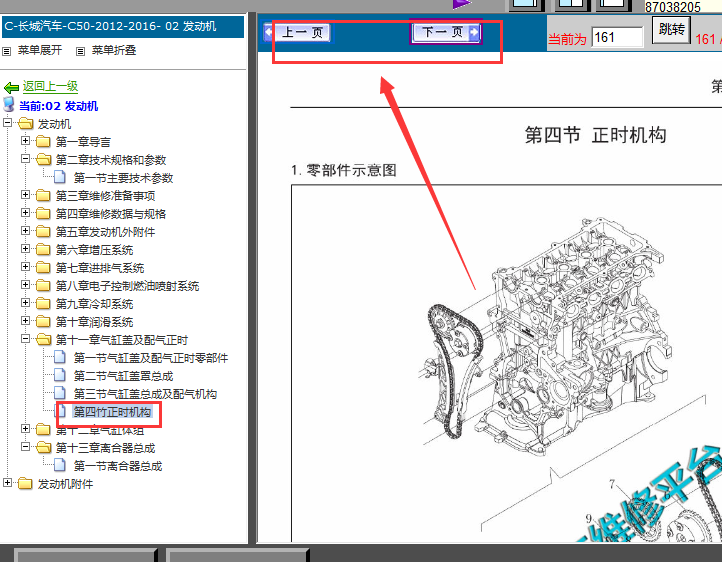Image resolution: width=722 pixels, height=562 pixels.
Task: Collapse 第二章技术规格和参数 folder
Action: pos(25,159)
